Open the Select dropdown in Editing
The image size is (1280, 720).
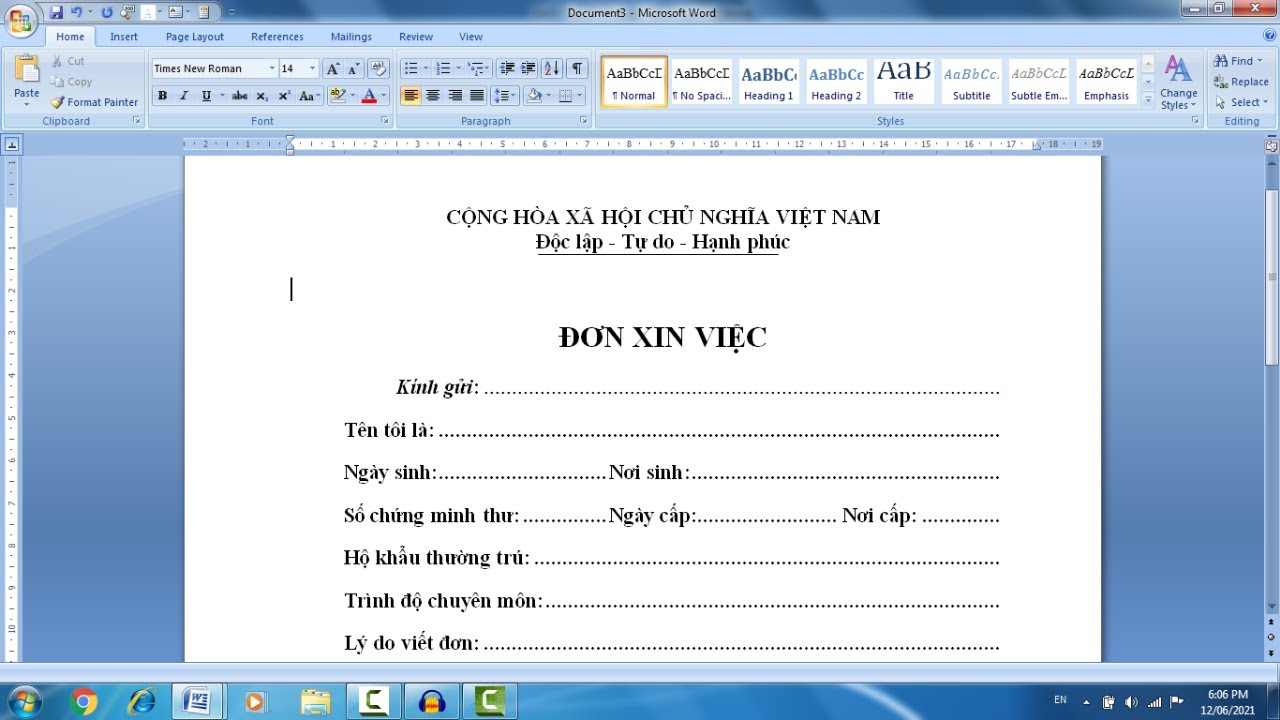[x=1241, y=102]
